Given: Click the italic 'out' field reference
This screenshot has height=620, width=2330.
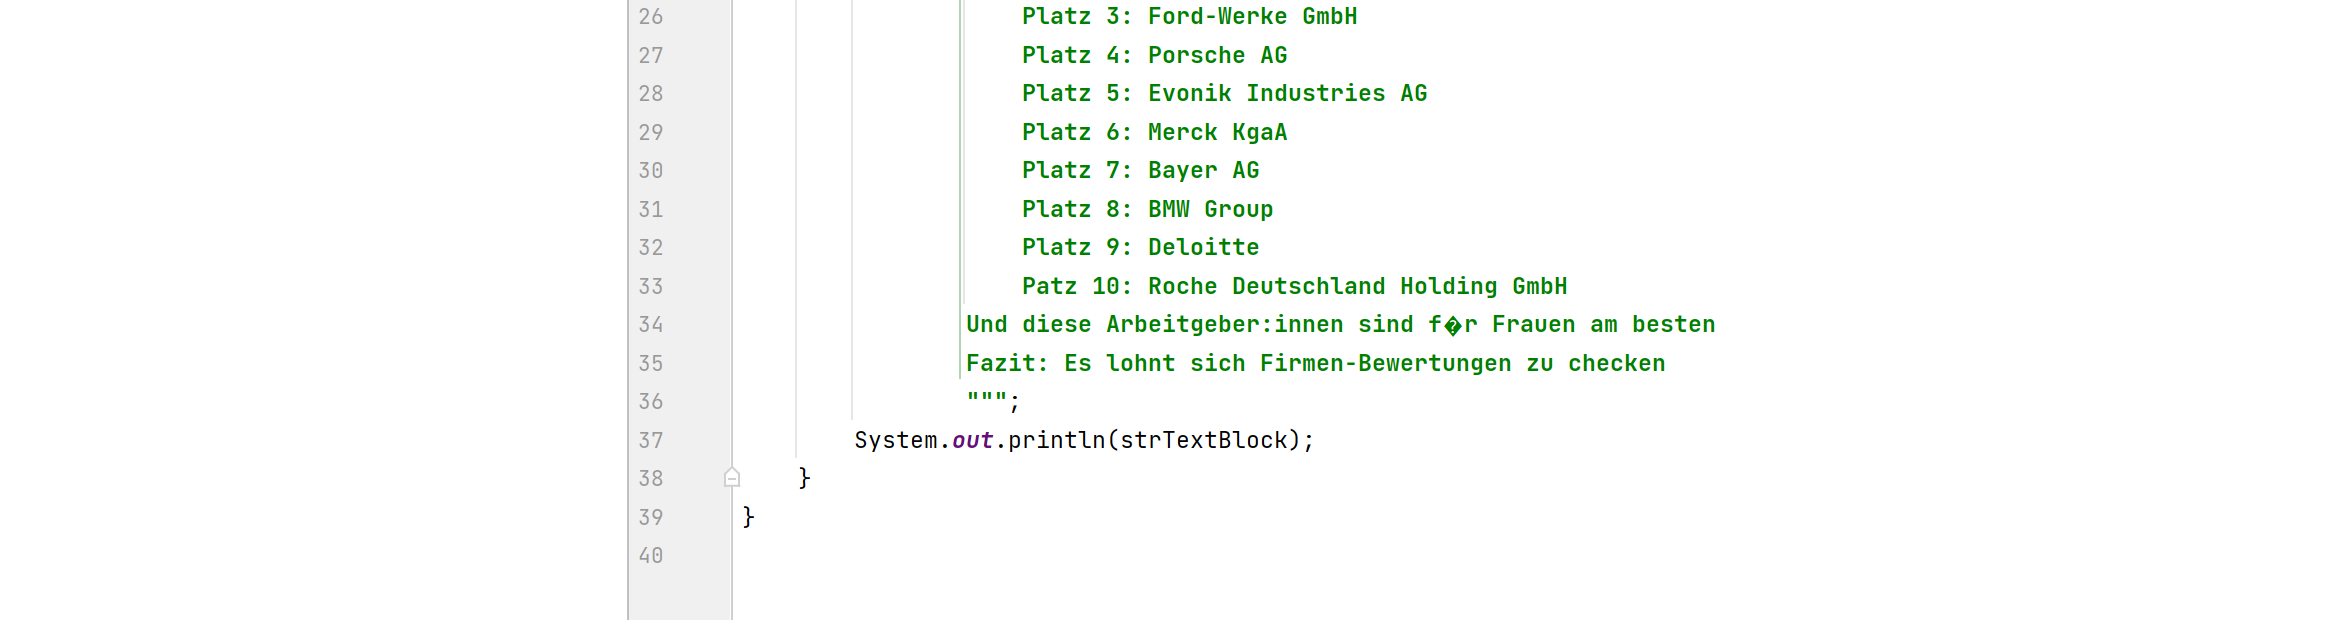Looking at the screenshot, I should click(972, 441).
